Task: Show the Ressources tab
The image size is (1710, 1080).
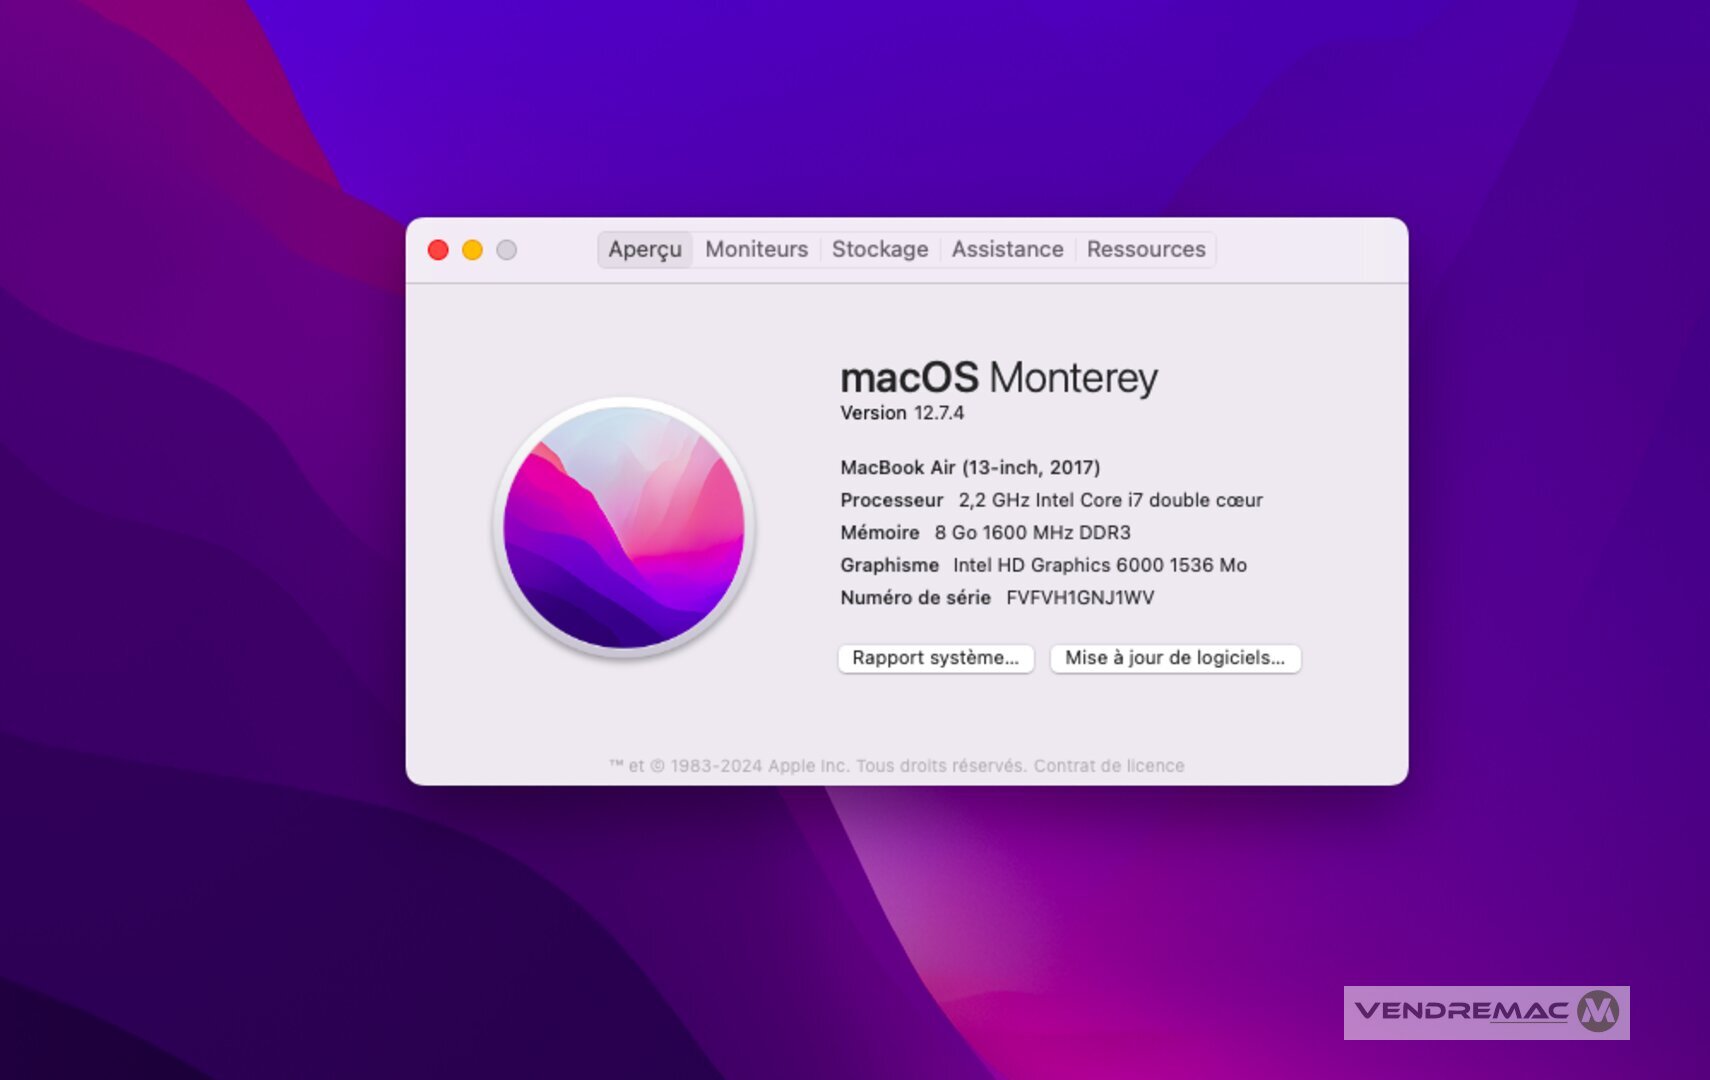Action: click(x=1146, y=249)
